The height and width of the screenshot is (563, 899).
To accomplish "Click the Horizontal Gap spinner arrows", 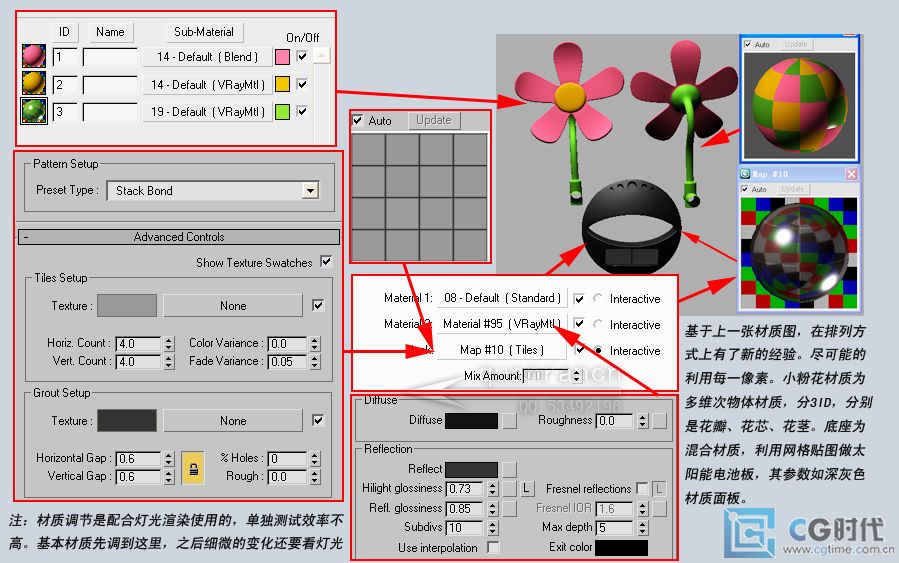I will 169,459.
